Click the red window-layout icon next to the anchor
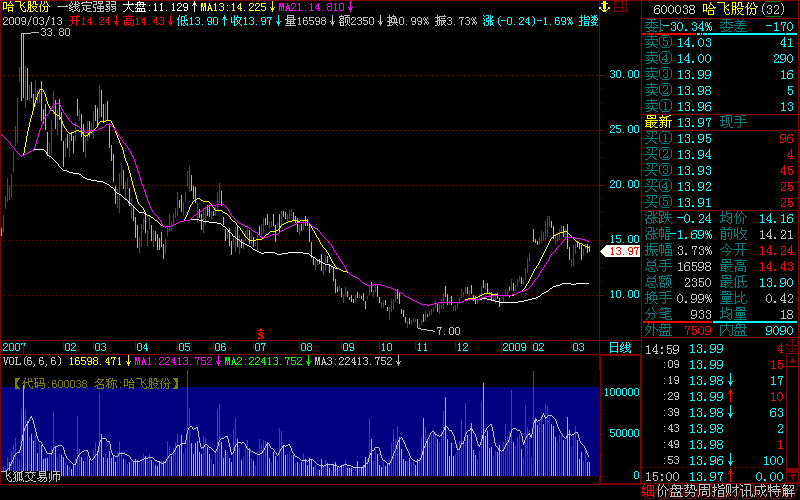Viewport: 800px width, 500px height. pyautogui.click(x=620, y=7)
